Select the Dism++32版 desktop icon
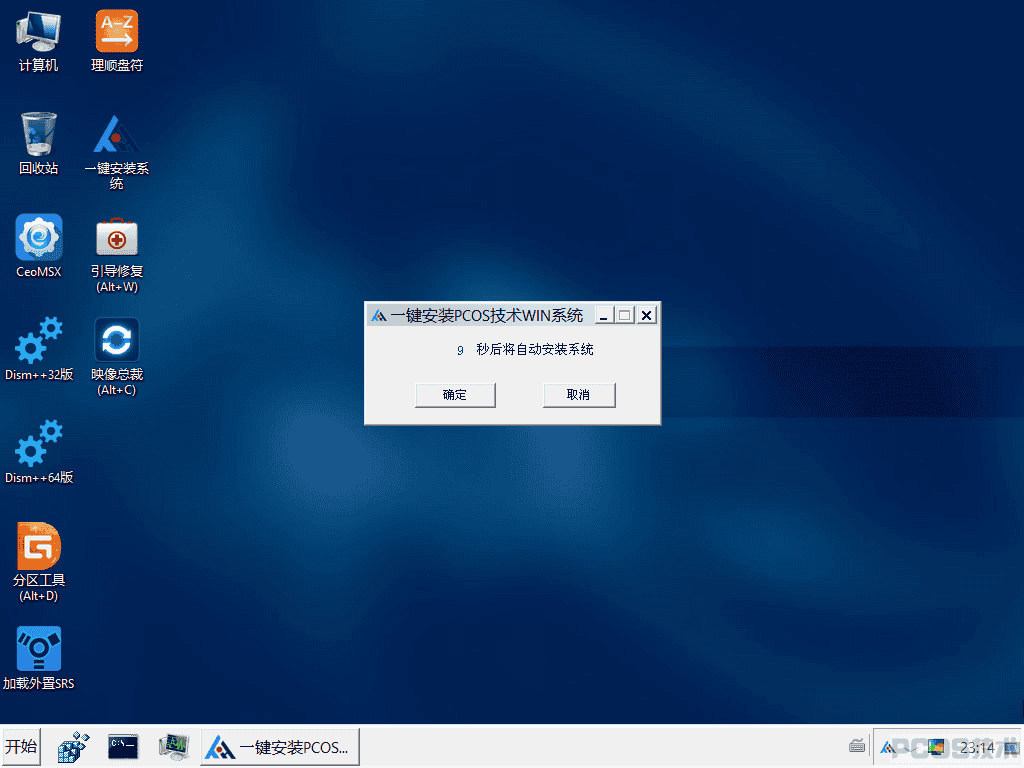 (x=39, y=350)
